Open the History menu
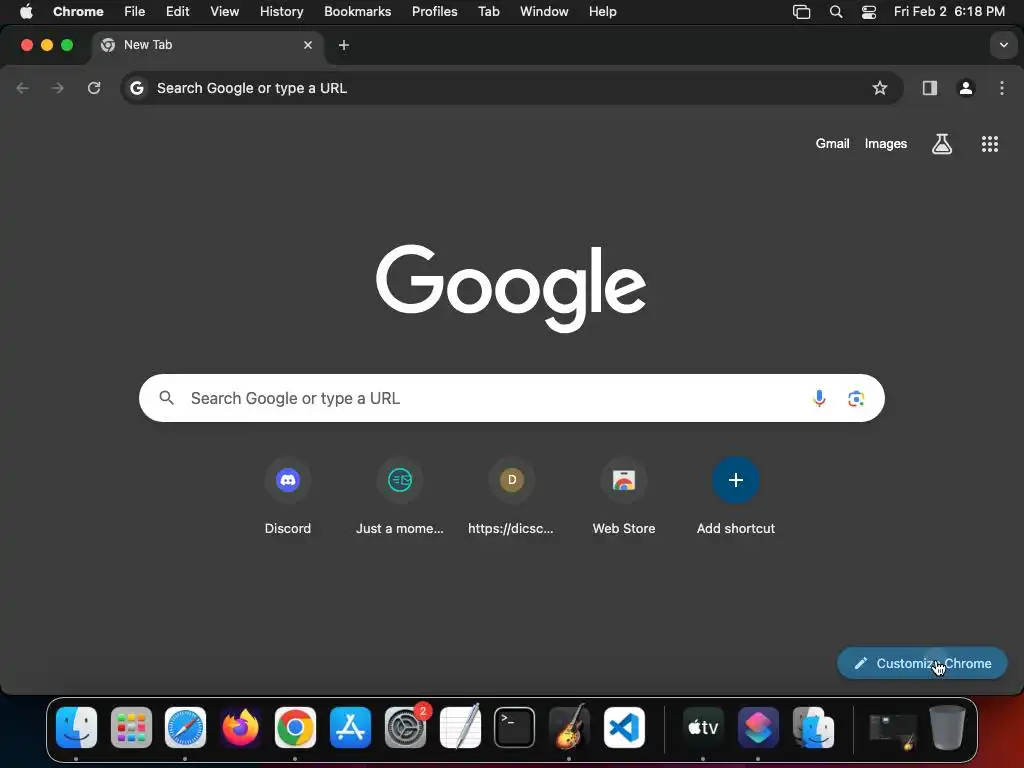 (x=281, y=12)
